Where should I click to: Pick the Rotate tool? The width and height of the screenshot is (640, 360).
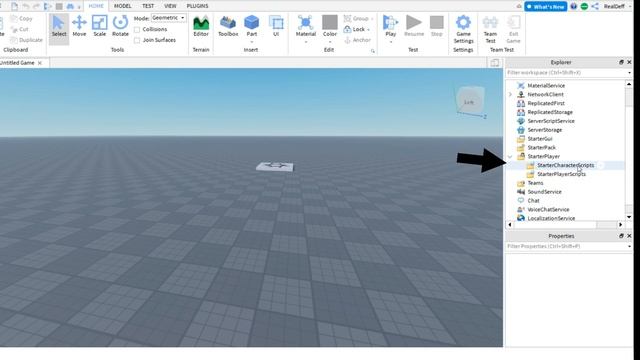(120, 27)
